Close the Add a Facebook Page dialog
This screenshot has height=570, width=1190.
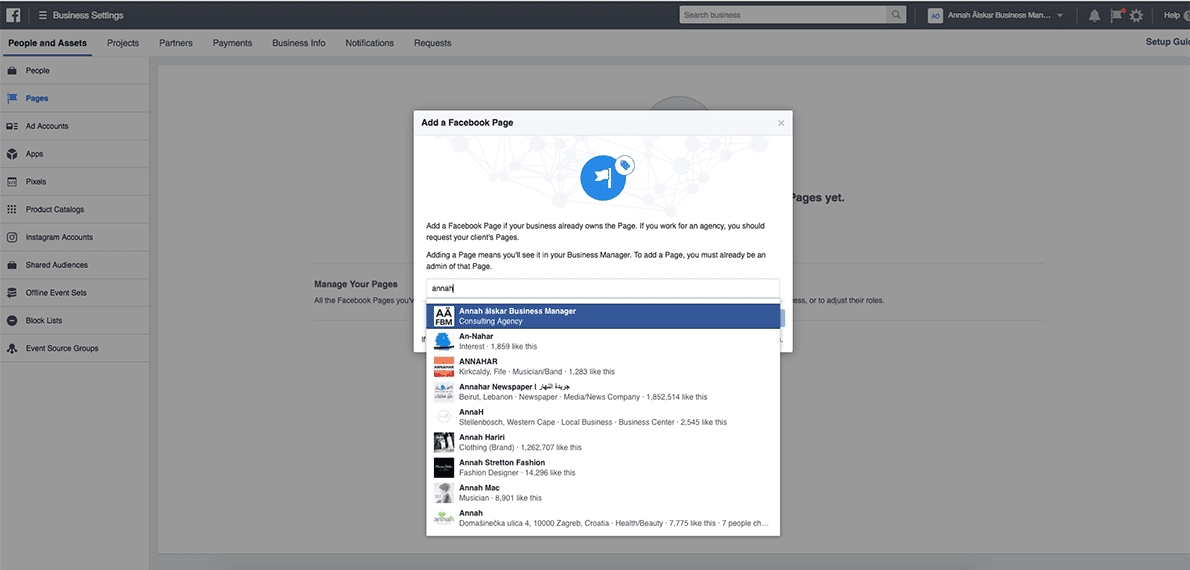pos(781,123)
